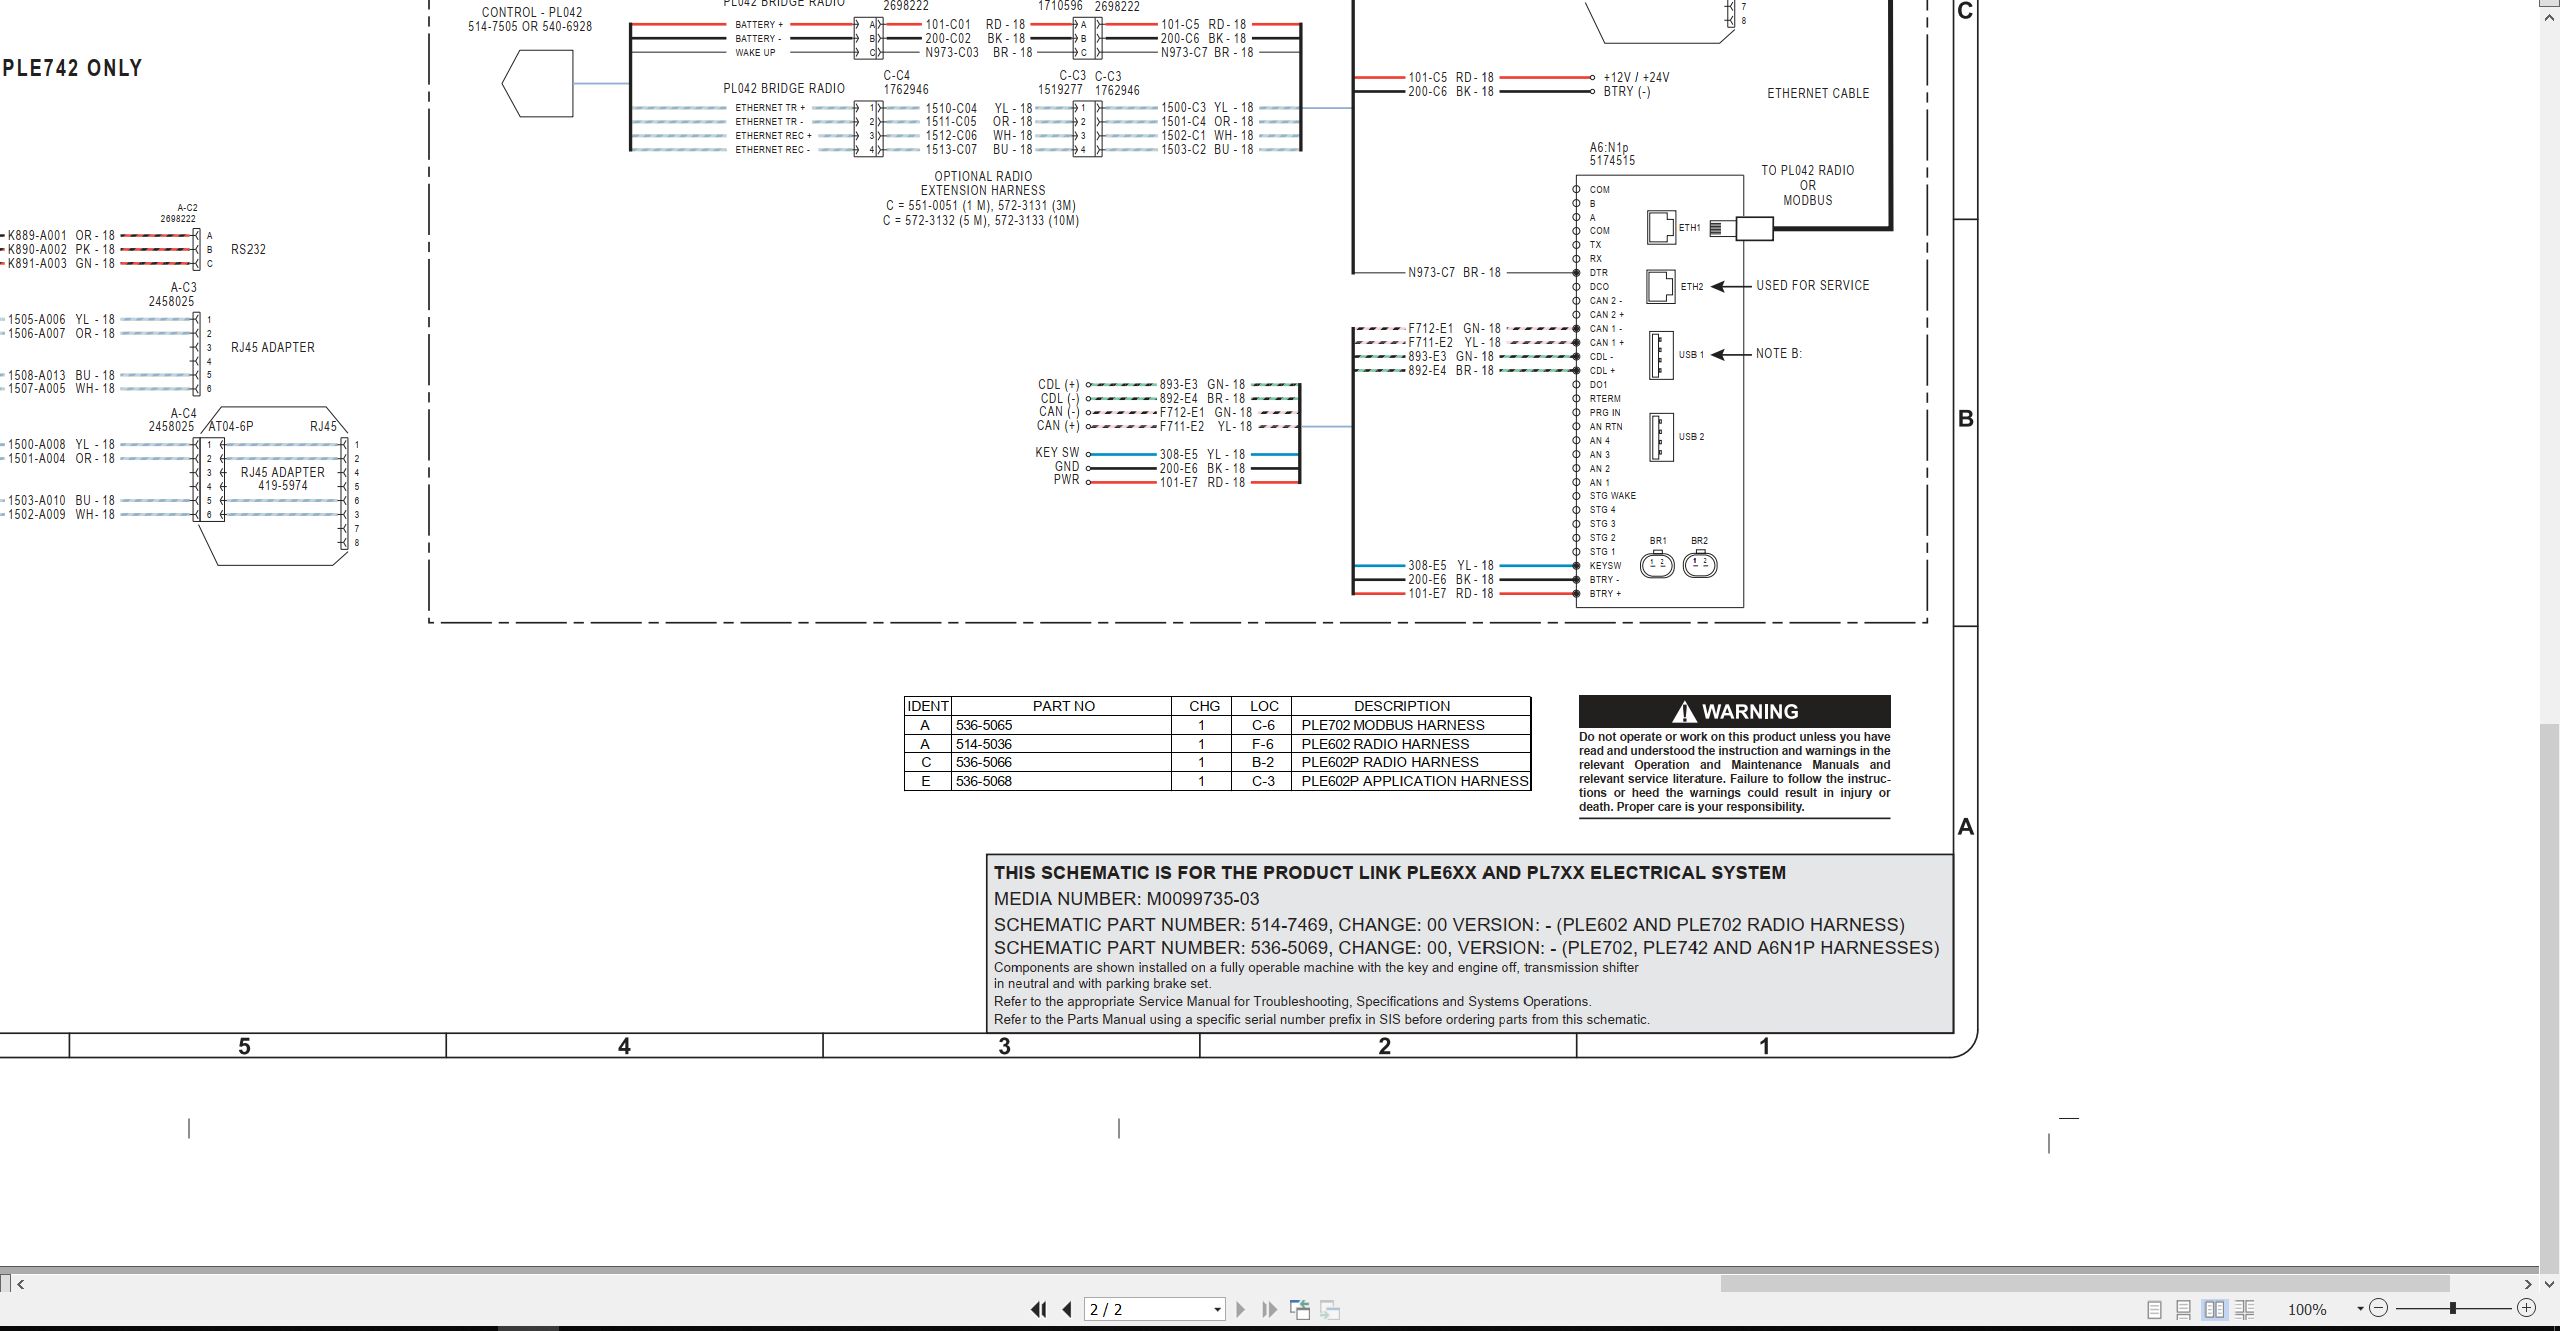The height and width of the screenshot is (1331, 2560).
Task: Click the PLE742 ONLY heading
Action: [x=72, y=68]
